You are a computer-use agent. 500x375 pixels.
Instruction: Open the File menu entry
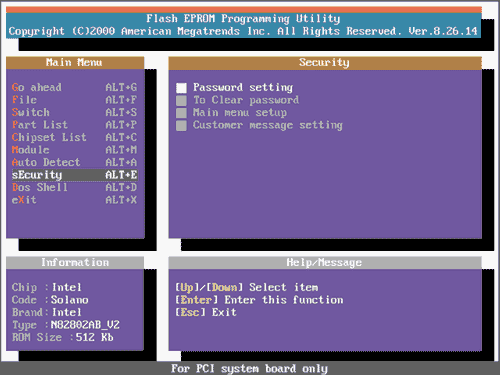75,100
